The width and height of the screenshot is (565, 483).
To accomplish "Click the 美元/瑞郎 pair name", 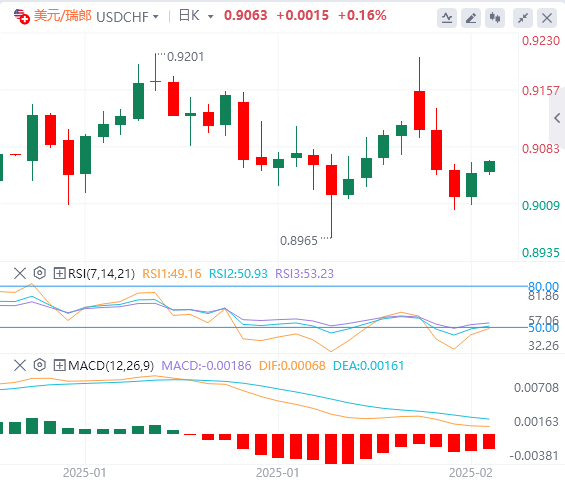I will coord(63,16).
